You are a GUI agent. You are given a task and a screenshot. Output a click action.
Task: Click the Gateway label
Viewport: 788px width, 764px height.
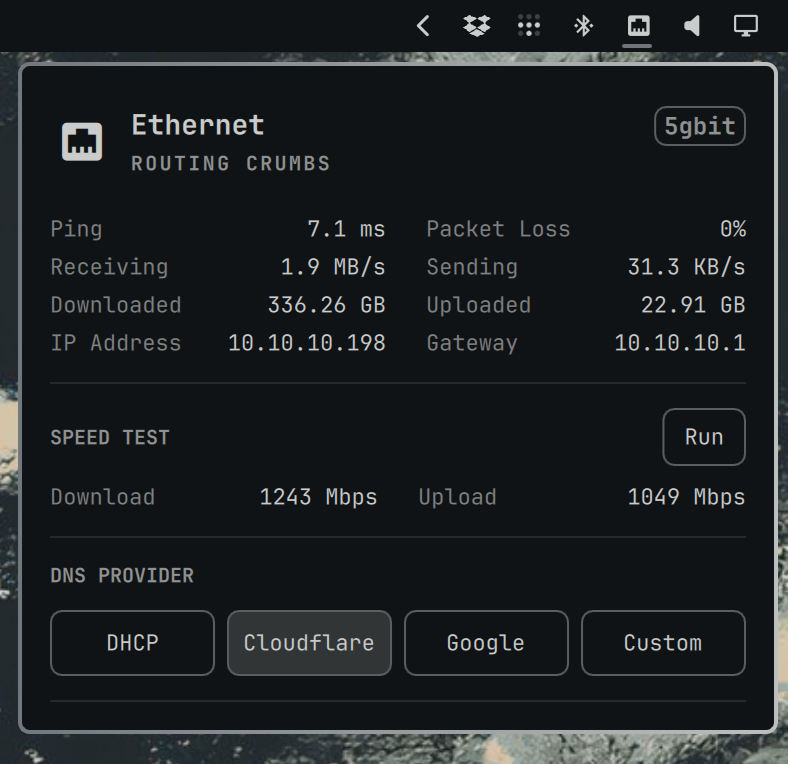(x=472, y=344)
